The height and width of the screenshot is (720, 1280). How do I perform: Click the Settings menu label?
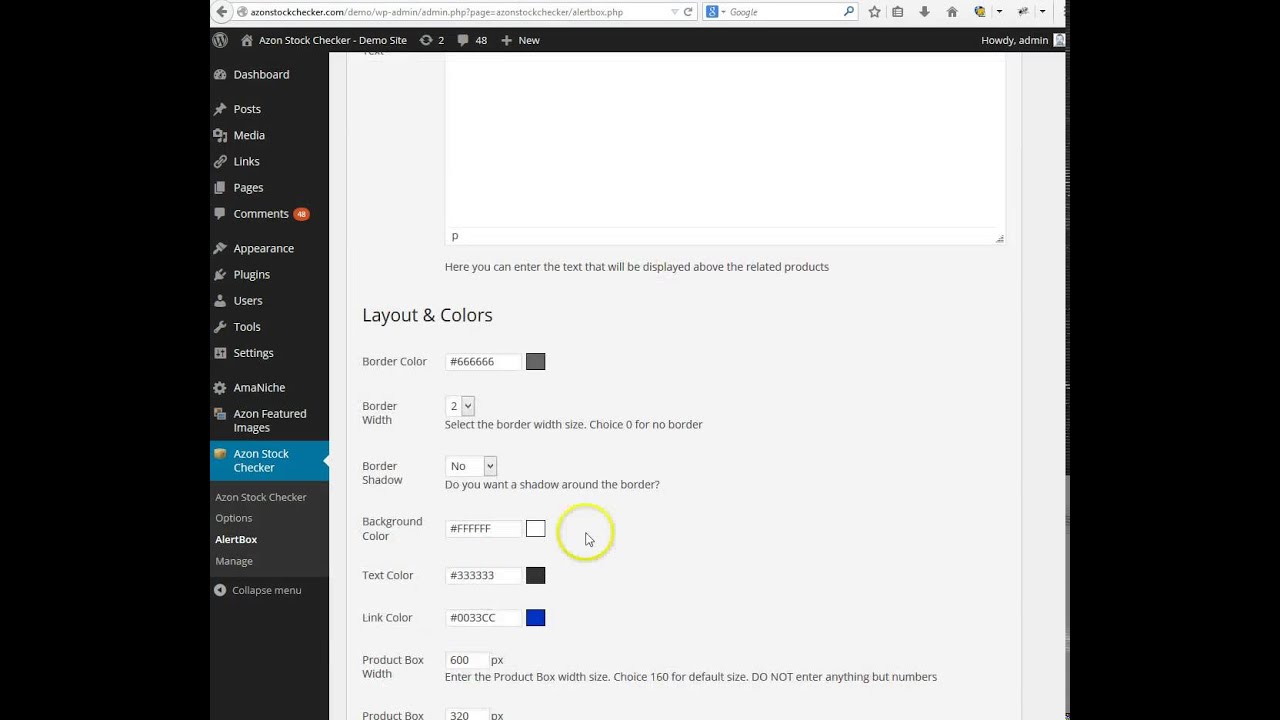[x=254, y=353]
